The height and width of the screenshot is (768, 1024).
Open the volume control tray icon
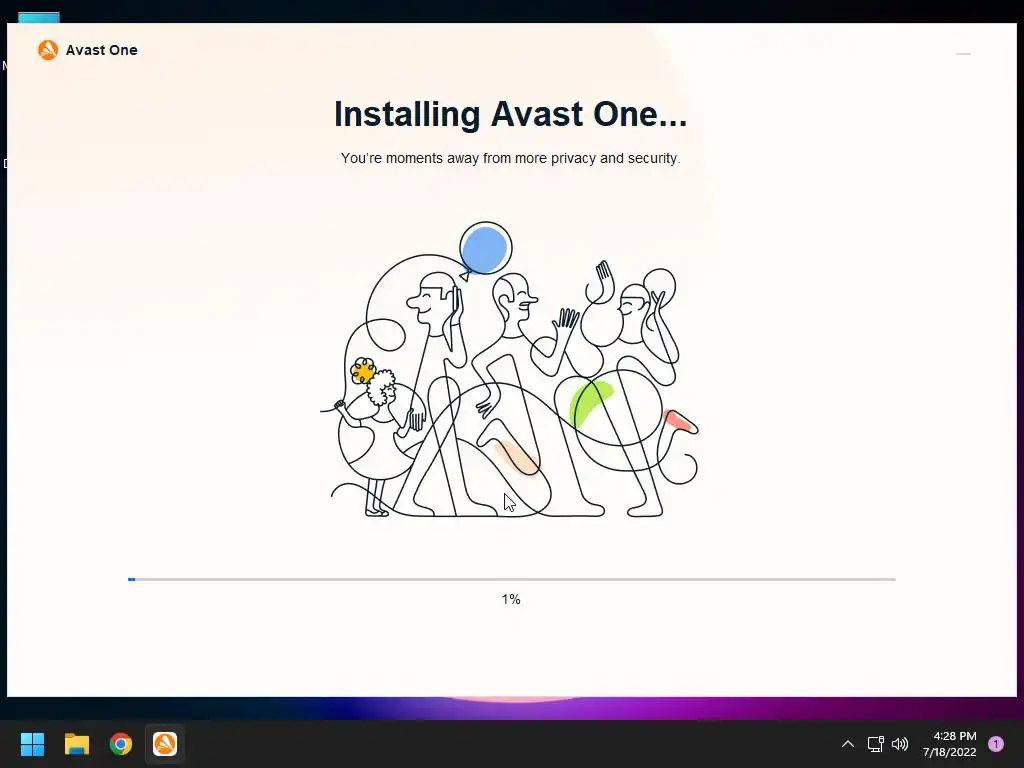pos(900,744)
